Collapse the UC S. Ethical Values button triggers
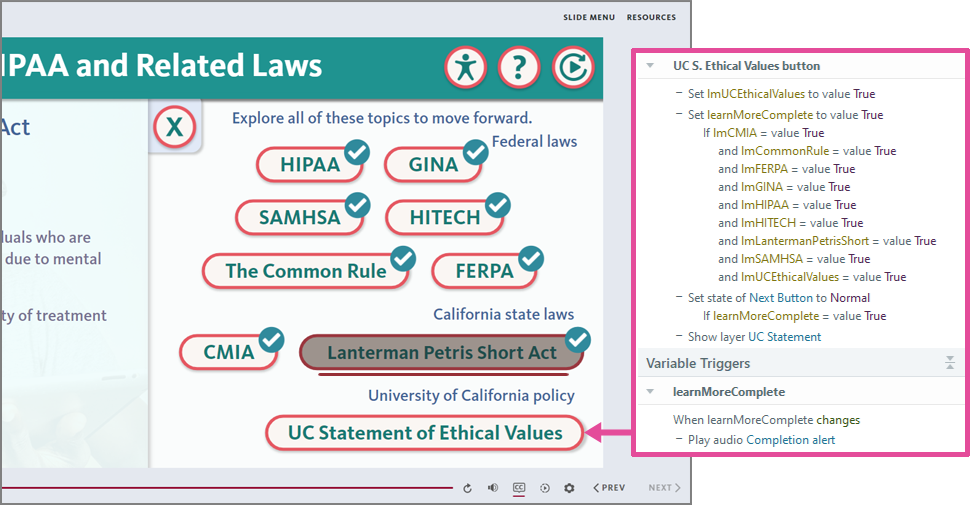Screen dimensions: 970x505 coord(650,66)
